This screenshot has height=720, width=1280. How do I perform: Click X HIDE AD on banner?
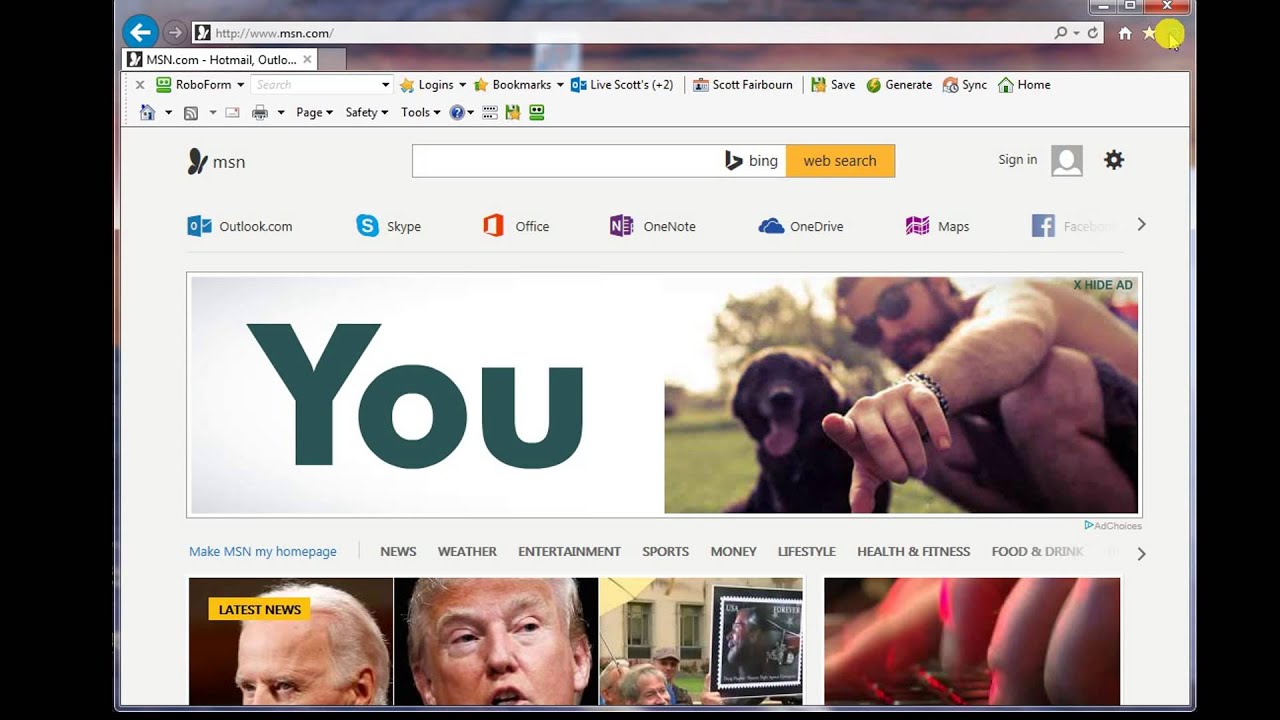pyautogui.click(x=1103, y=285)
